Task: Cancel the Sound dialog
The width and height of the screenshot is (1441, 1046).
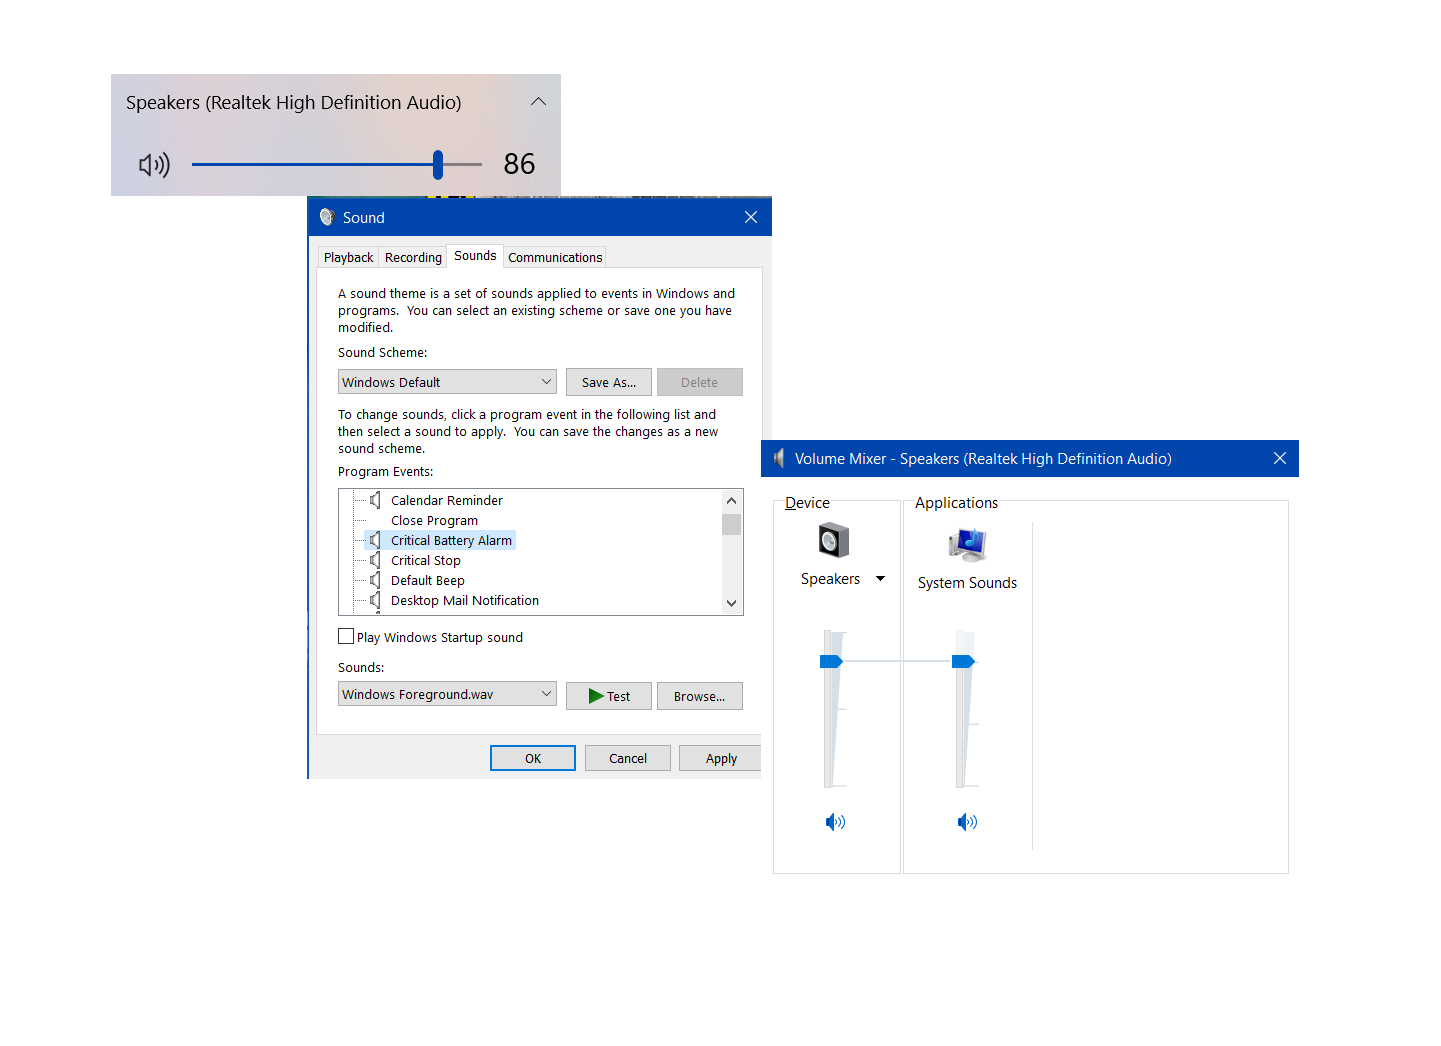Action: pyautogui.click(x=628, y=758)
